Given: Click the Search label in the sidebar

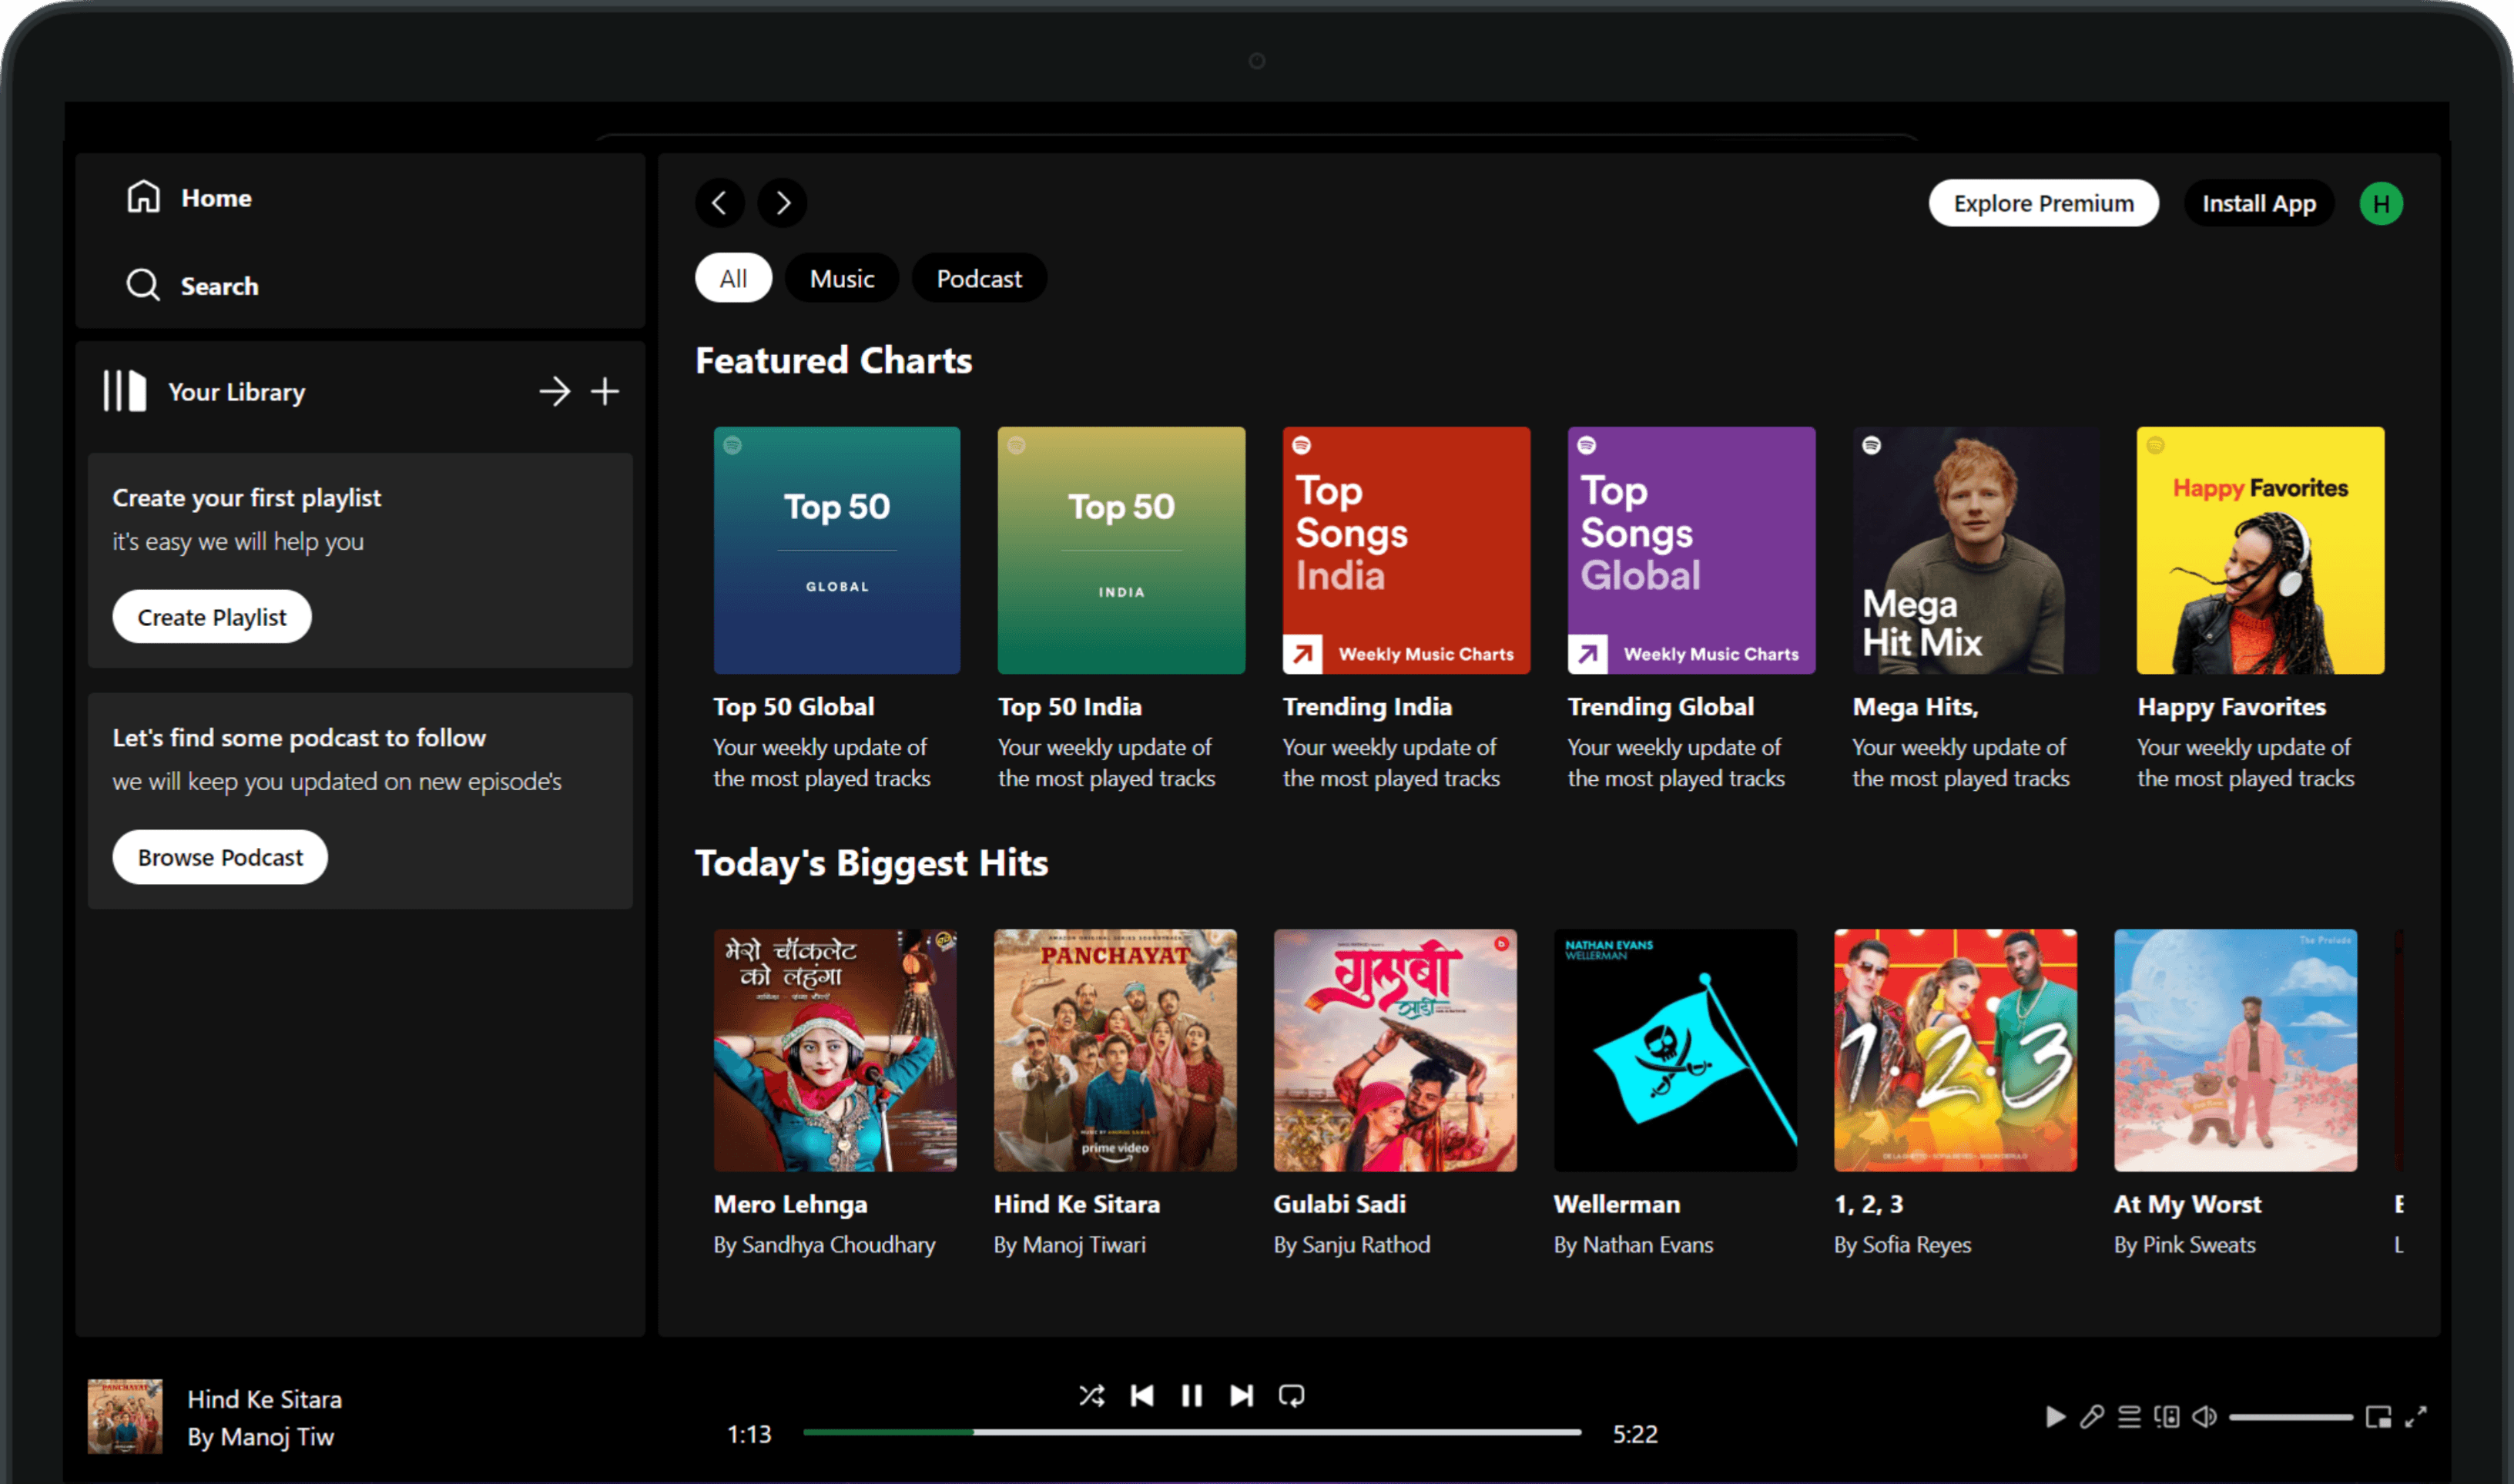Looking at the screenshot, I should pyautogui.click(x=220, y=286).
